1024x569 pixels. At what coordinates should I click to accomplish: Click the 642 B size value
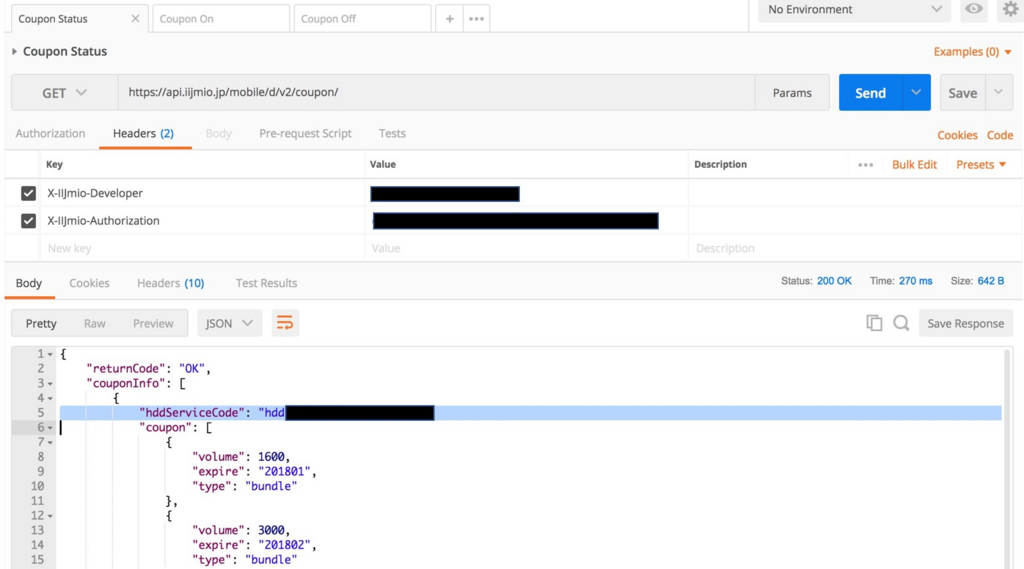click(x=991, y=281)
